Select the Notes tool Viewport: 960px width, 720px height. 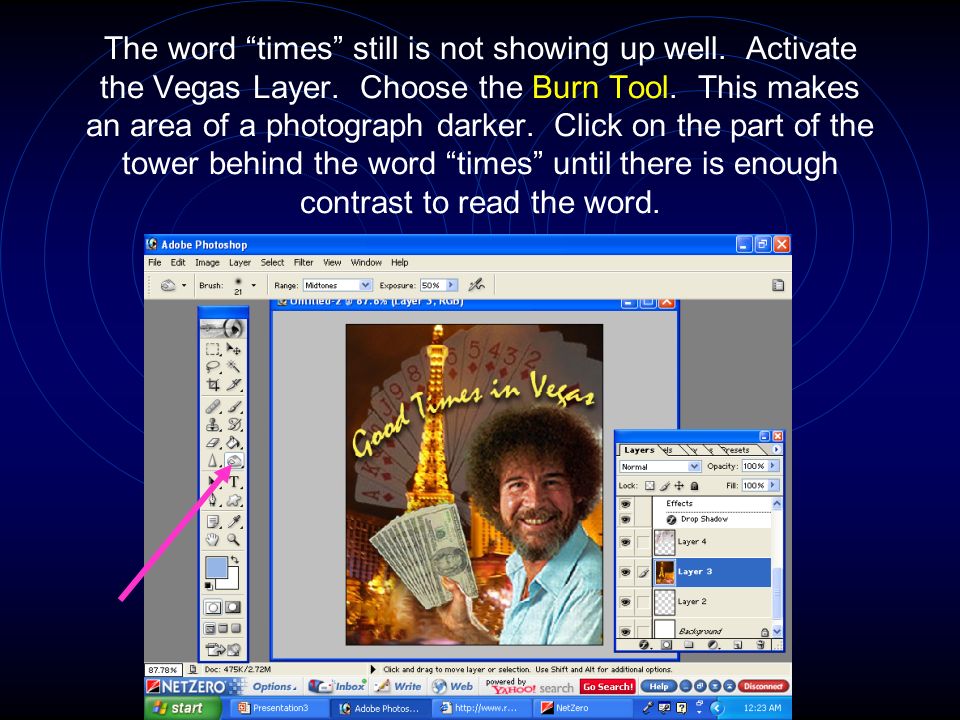pos(212,521)
